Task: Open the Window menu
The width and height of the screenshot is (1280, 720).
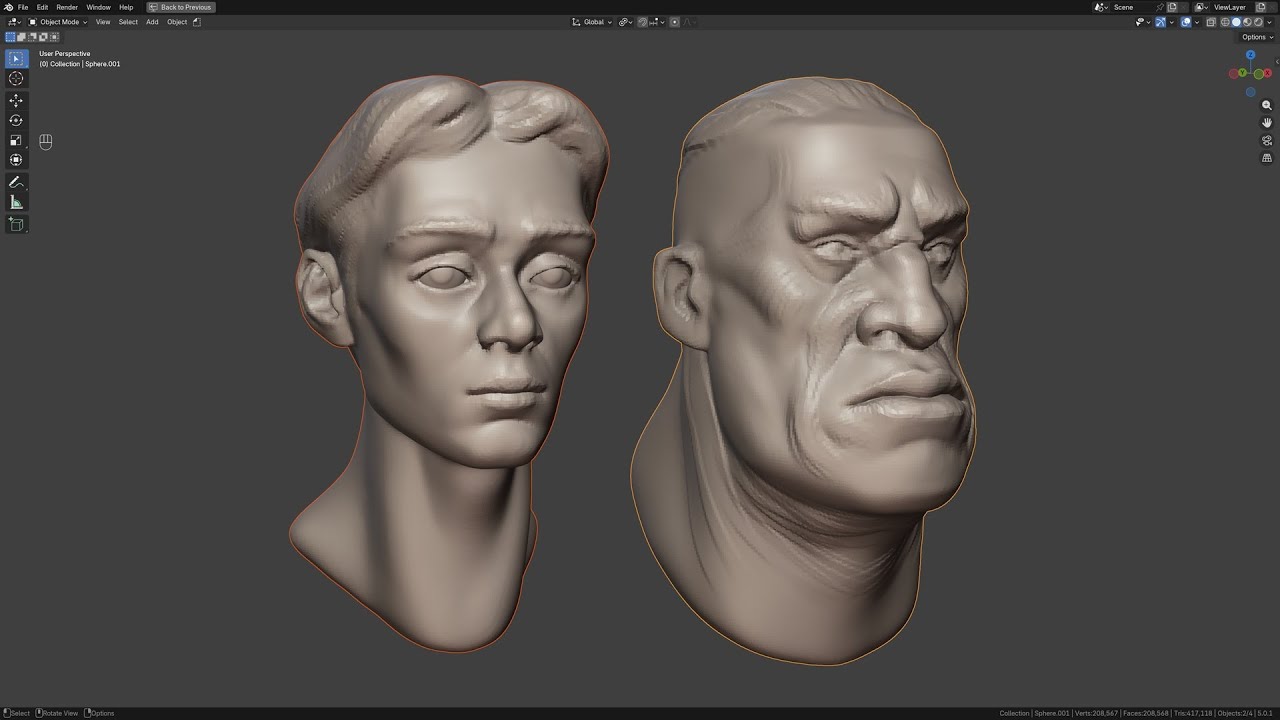Action: (x=98, y=7)
